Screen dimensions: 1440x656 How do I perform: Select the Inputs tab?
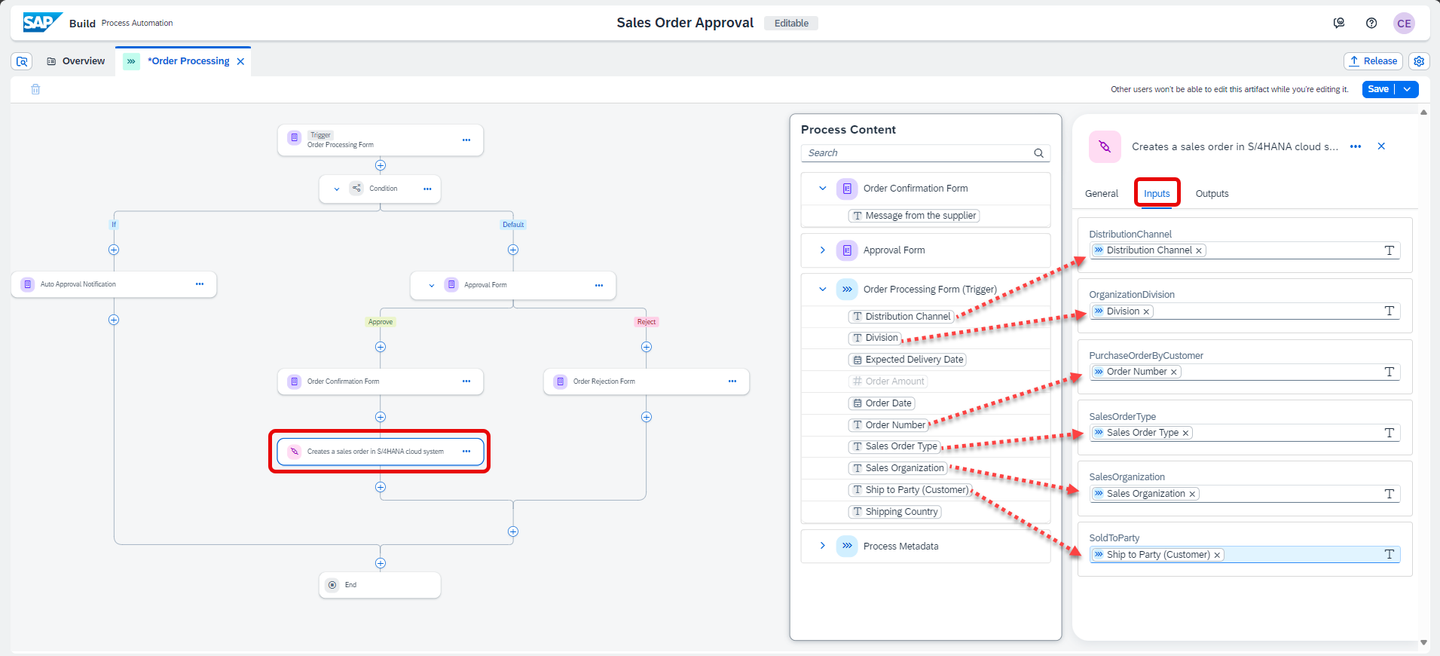pos(1157,193)
